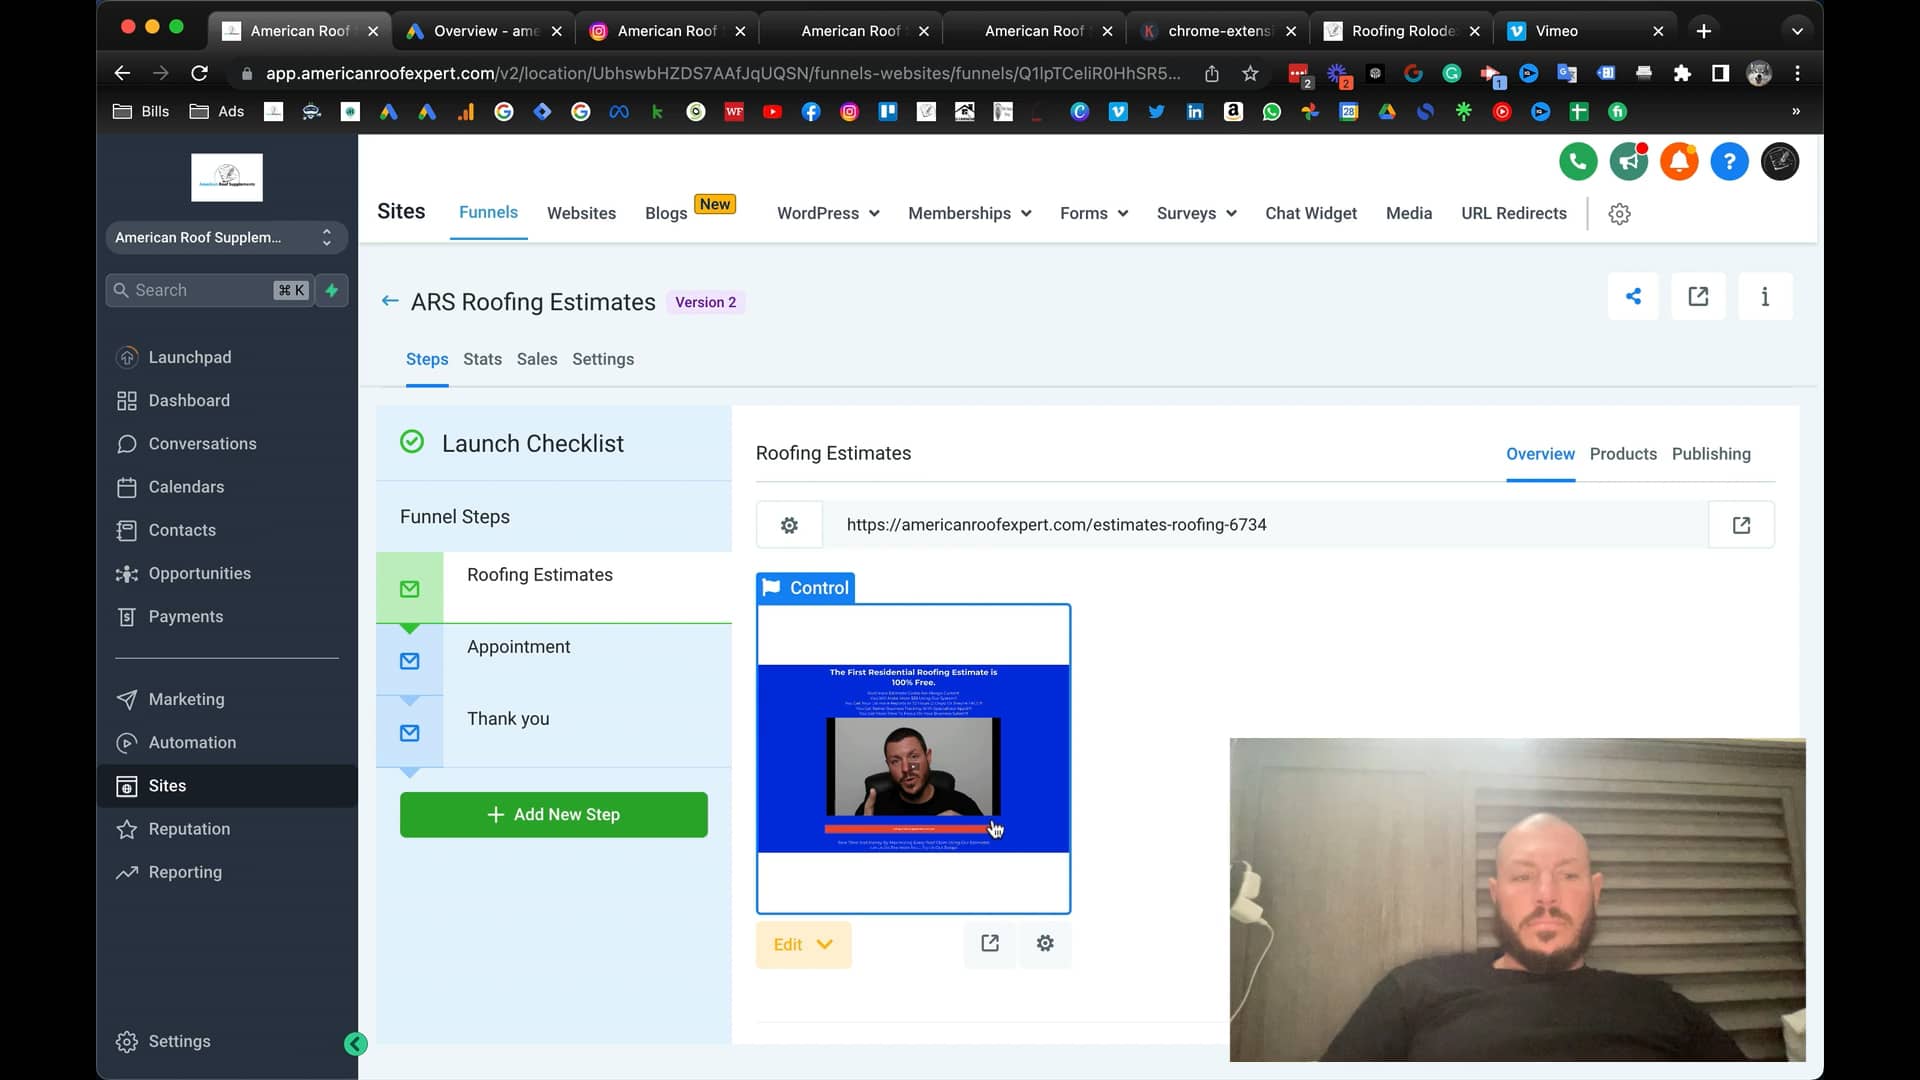The image size is (1920, 1080).
Task: Click the gear icon beside the step URL
Action: (x=789, y=525)
